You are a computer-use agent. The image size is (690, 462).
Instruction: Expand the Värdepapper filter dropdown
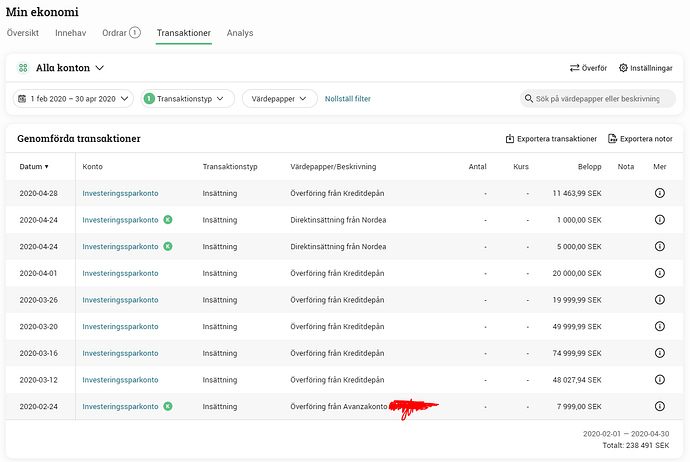point(279,99)
